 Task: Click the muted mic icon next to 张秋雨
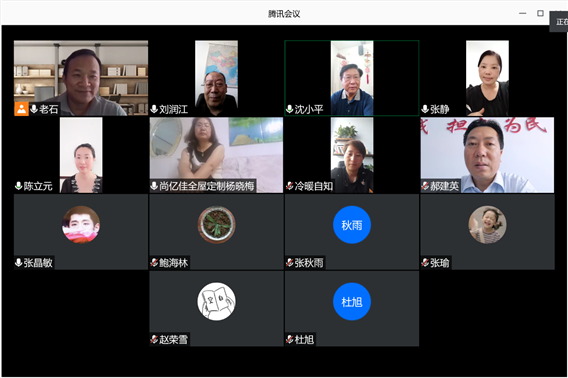tap(289, 262)
